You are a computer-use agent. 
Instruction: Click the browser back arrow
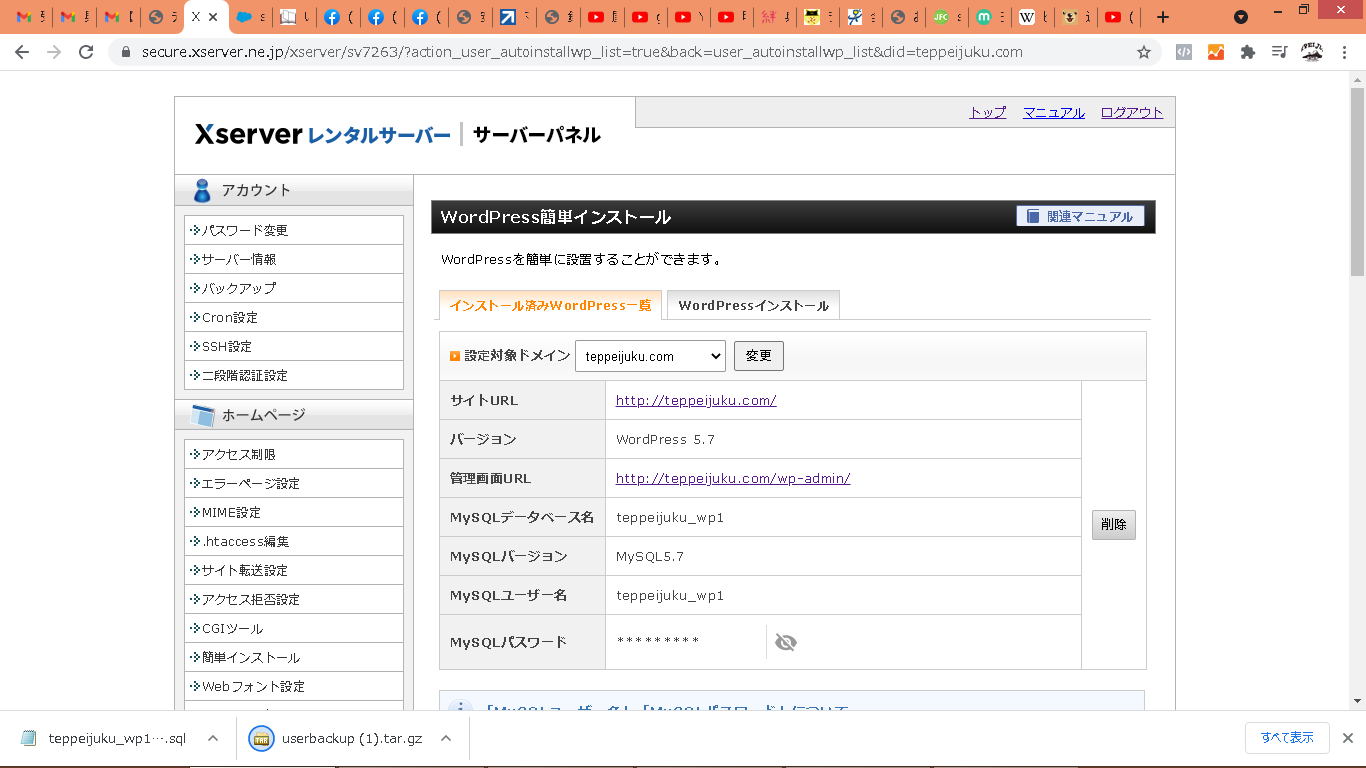pos(22,52)
